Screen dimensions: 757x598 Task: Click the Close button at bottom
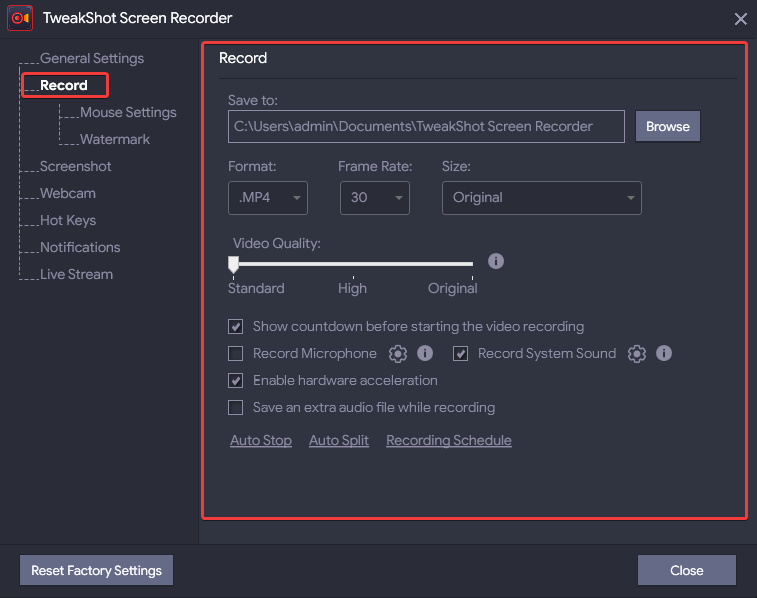pyautogui.click(x=687, y=570)
